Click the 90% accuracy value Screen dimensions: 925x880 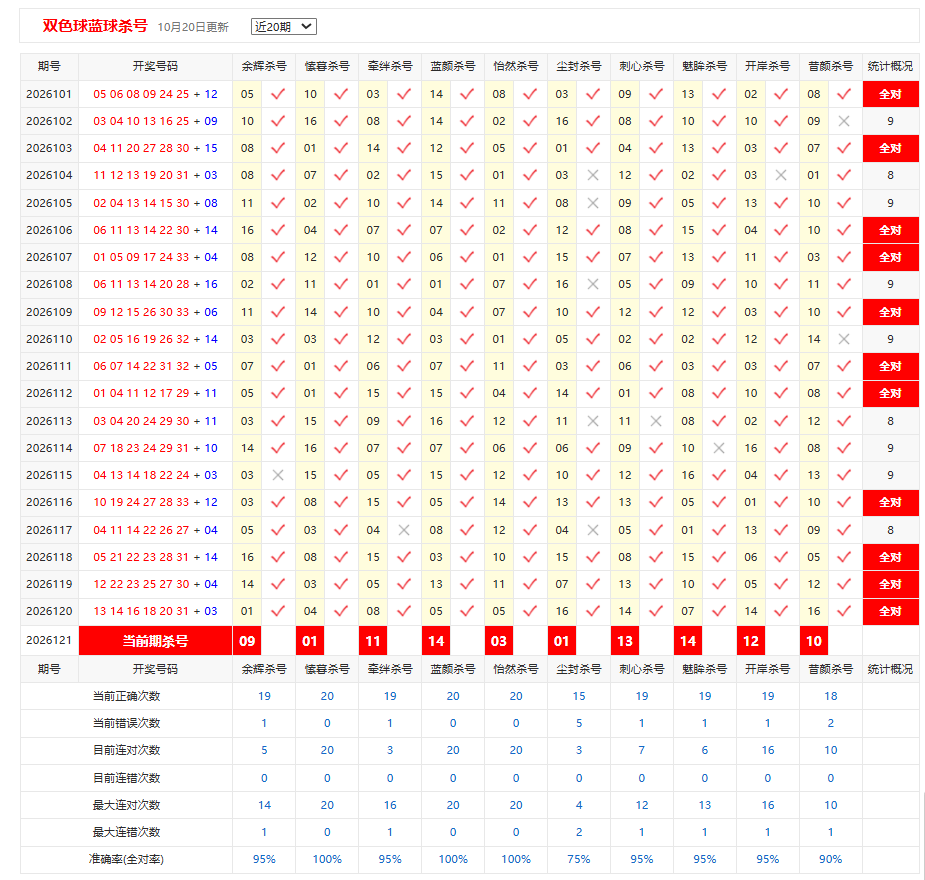tap(831, 859)
